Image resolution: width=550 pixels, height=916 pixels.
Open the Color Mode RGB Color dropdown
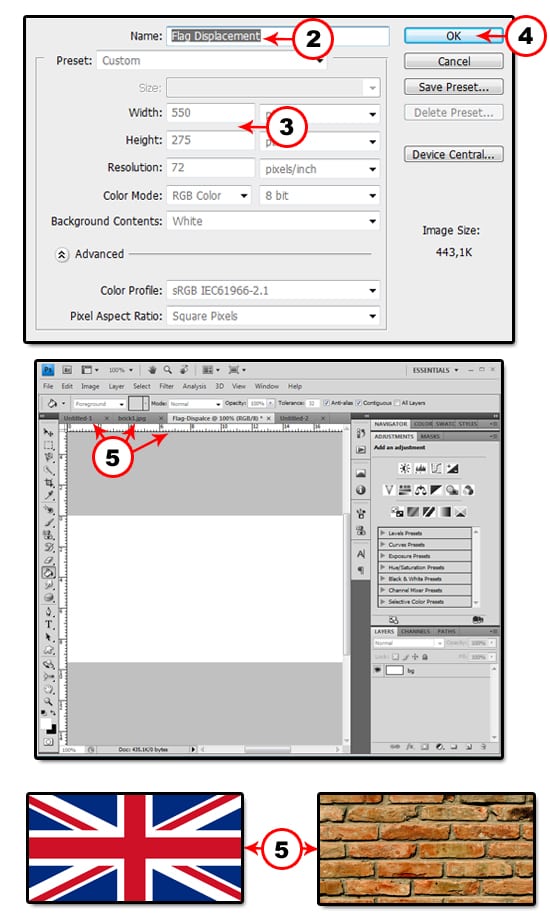[209, 196]
